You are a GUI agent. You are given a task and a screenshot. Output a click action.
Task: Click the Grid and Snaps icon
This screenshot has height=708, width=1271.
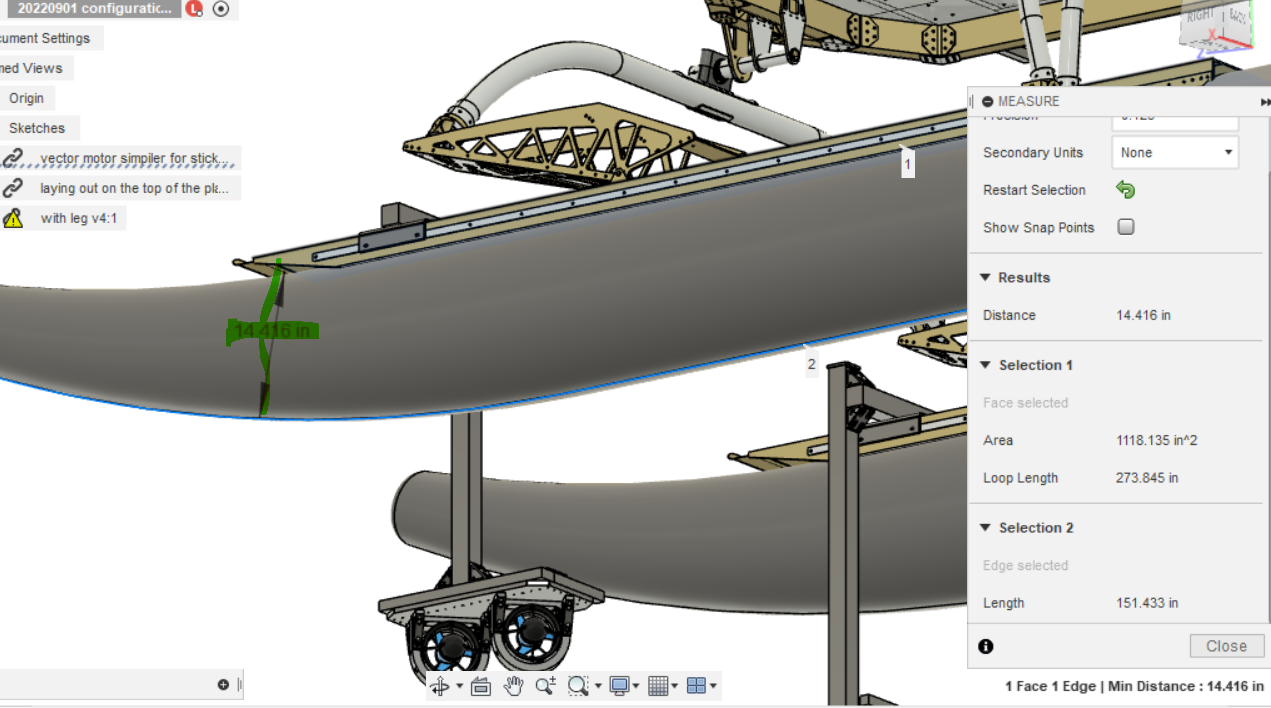(x=657, y=686)
